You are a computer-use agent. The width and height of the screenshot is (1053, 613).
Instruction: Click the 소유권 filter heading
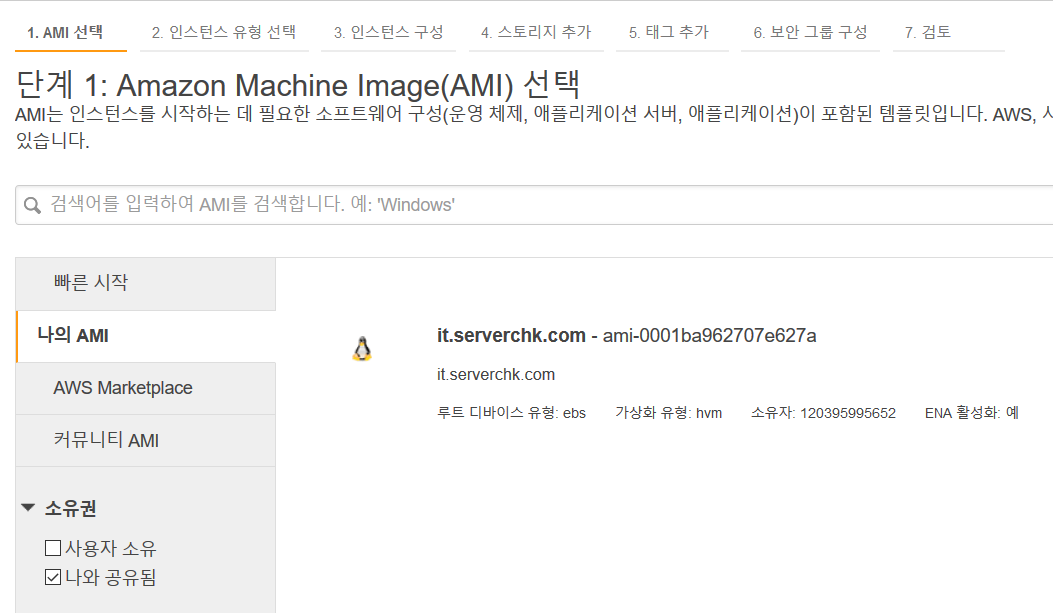pos(71,508)
